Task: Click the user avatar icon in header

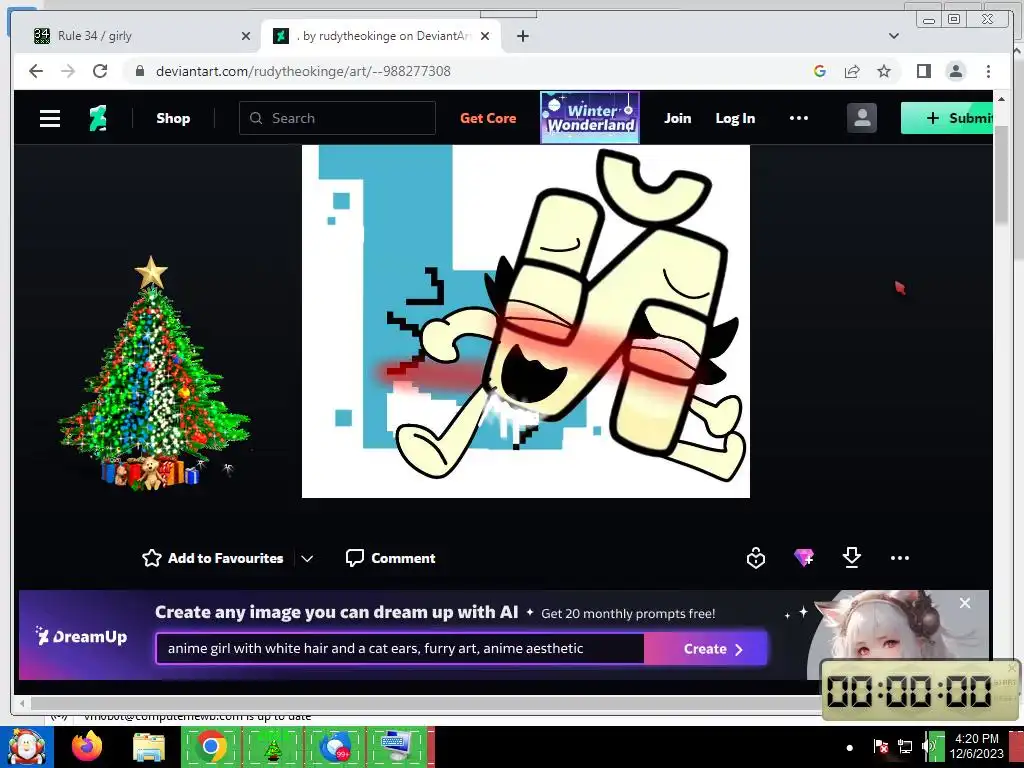Action: point(861,118)
